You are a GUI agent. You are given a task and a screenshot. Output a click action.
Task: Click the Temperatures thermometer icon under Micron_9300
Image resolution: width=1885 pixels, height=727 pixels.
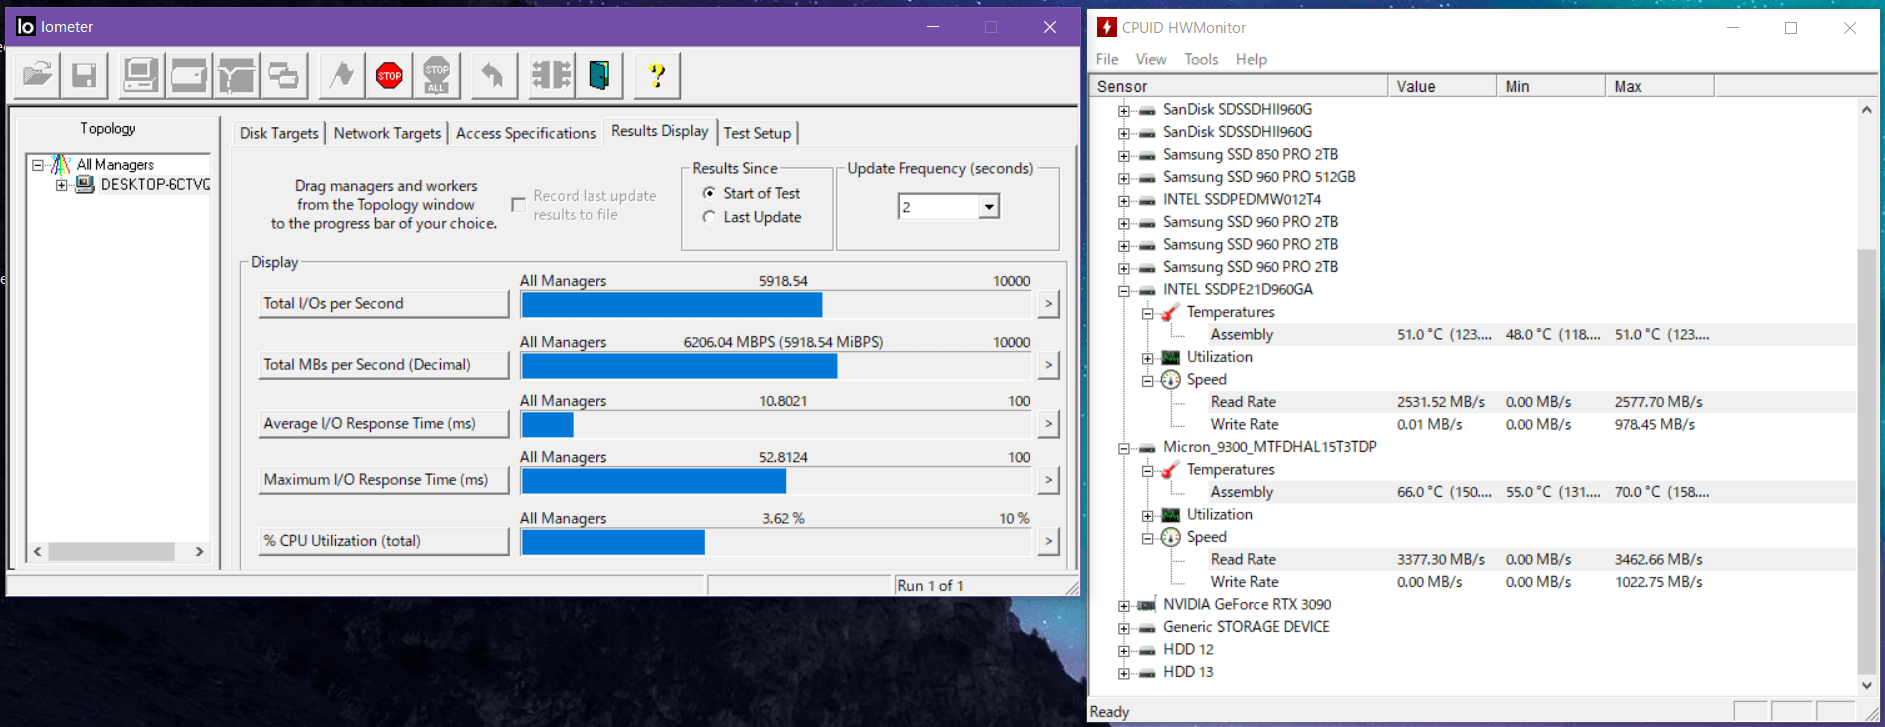[1169, 470]
